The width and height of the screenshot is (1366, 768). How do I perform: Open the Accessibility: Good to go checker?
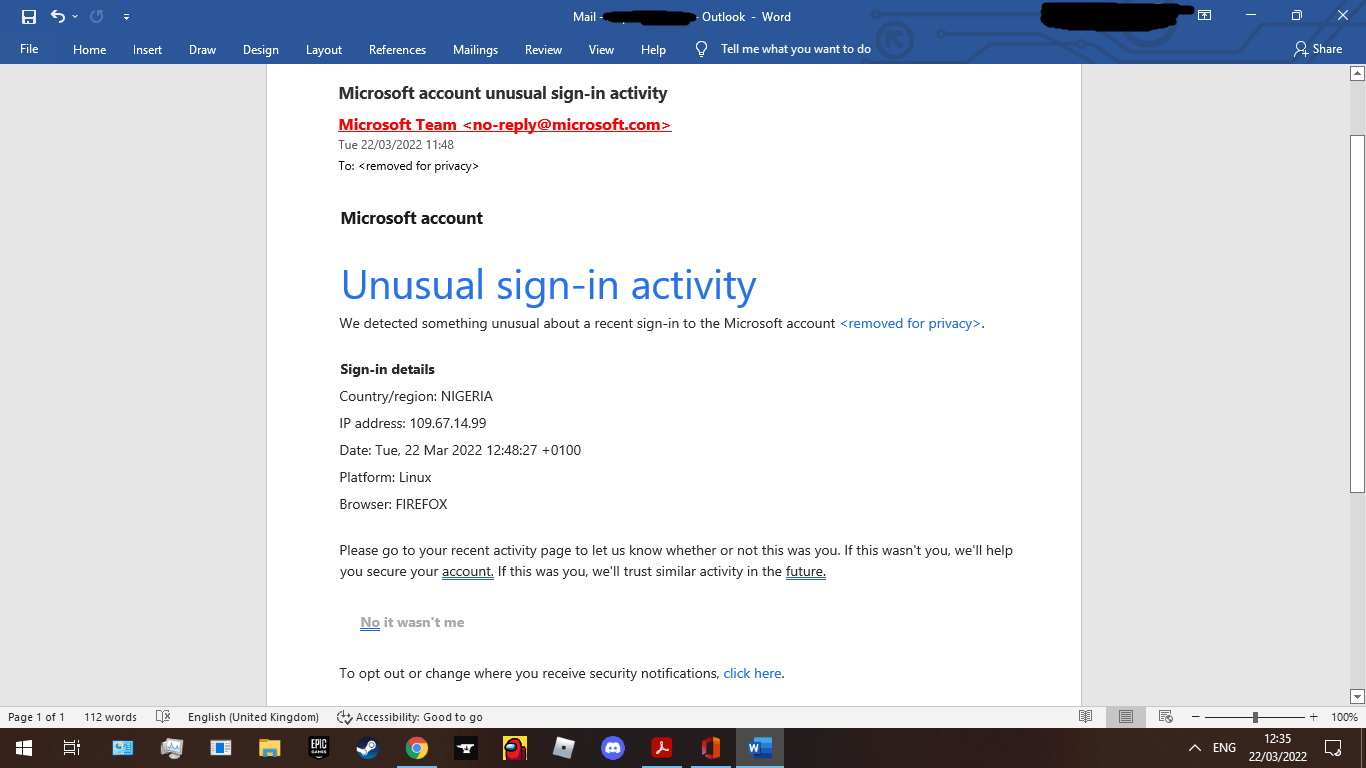coord(410,717)
